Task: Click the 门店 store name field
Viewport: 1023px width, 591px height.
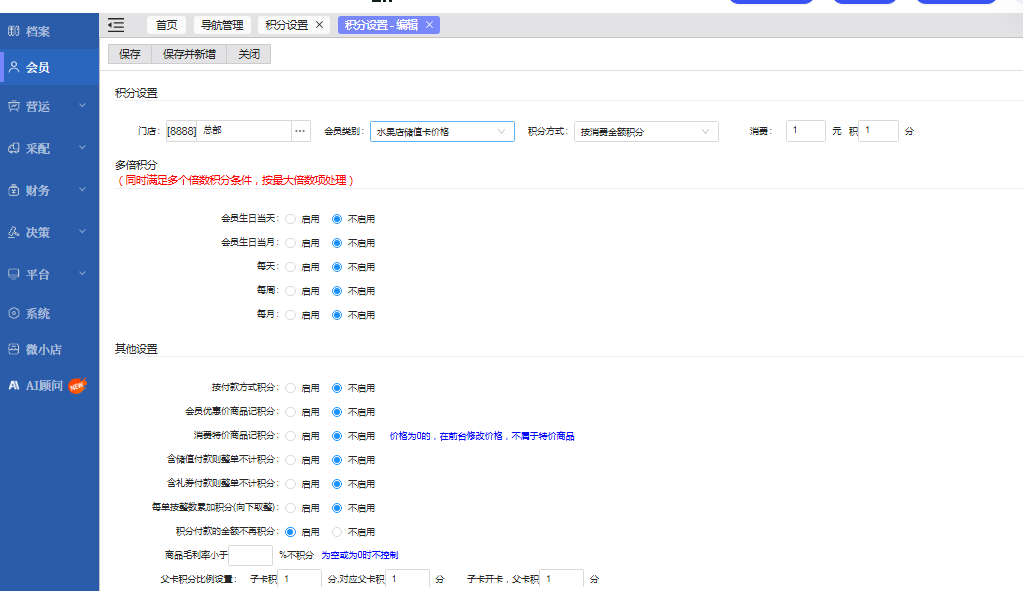Action: [243, 131]
